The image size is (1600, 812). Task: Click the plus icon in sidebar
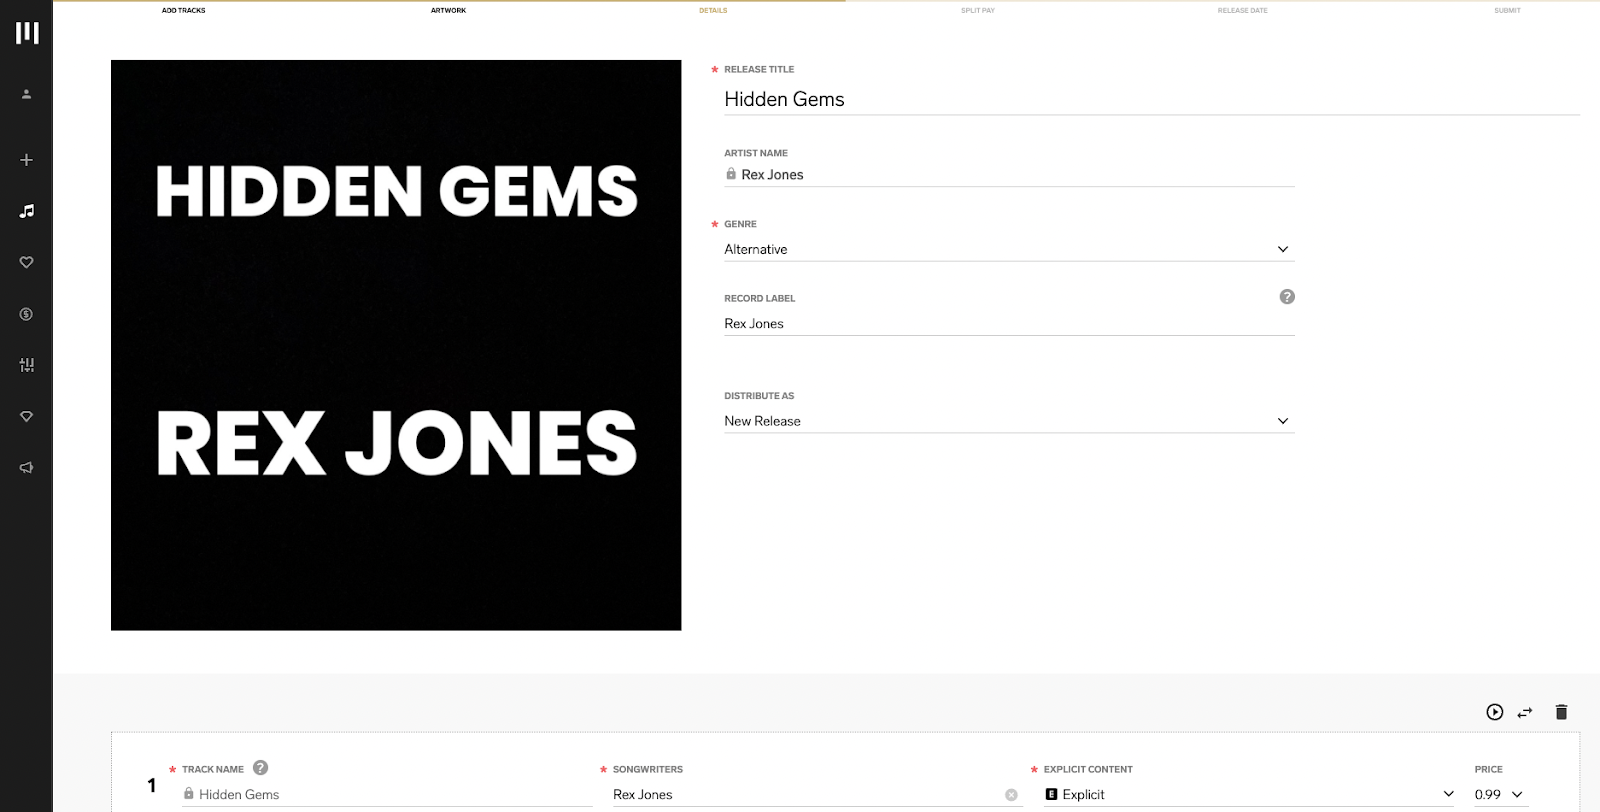[27, 160]
